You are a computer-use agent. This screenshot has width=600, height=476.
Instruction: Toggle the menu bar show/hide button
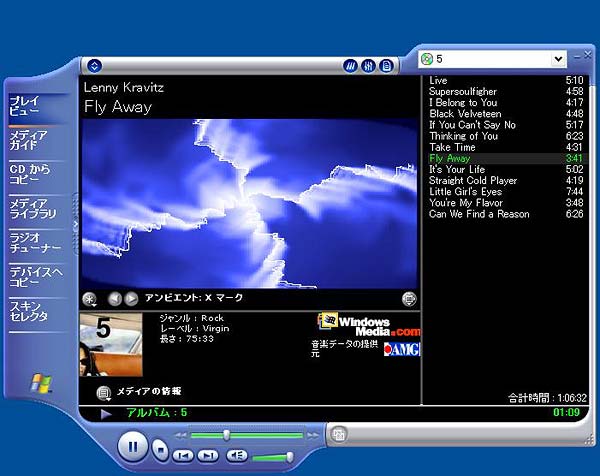point(94,66)
